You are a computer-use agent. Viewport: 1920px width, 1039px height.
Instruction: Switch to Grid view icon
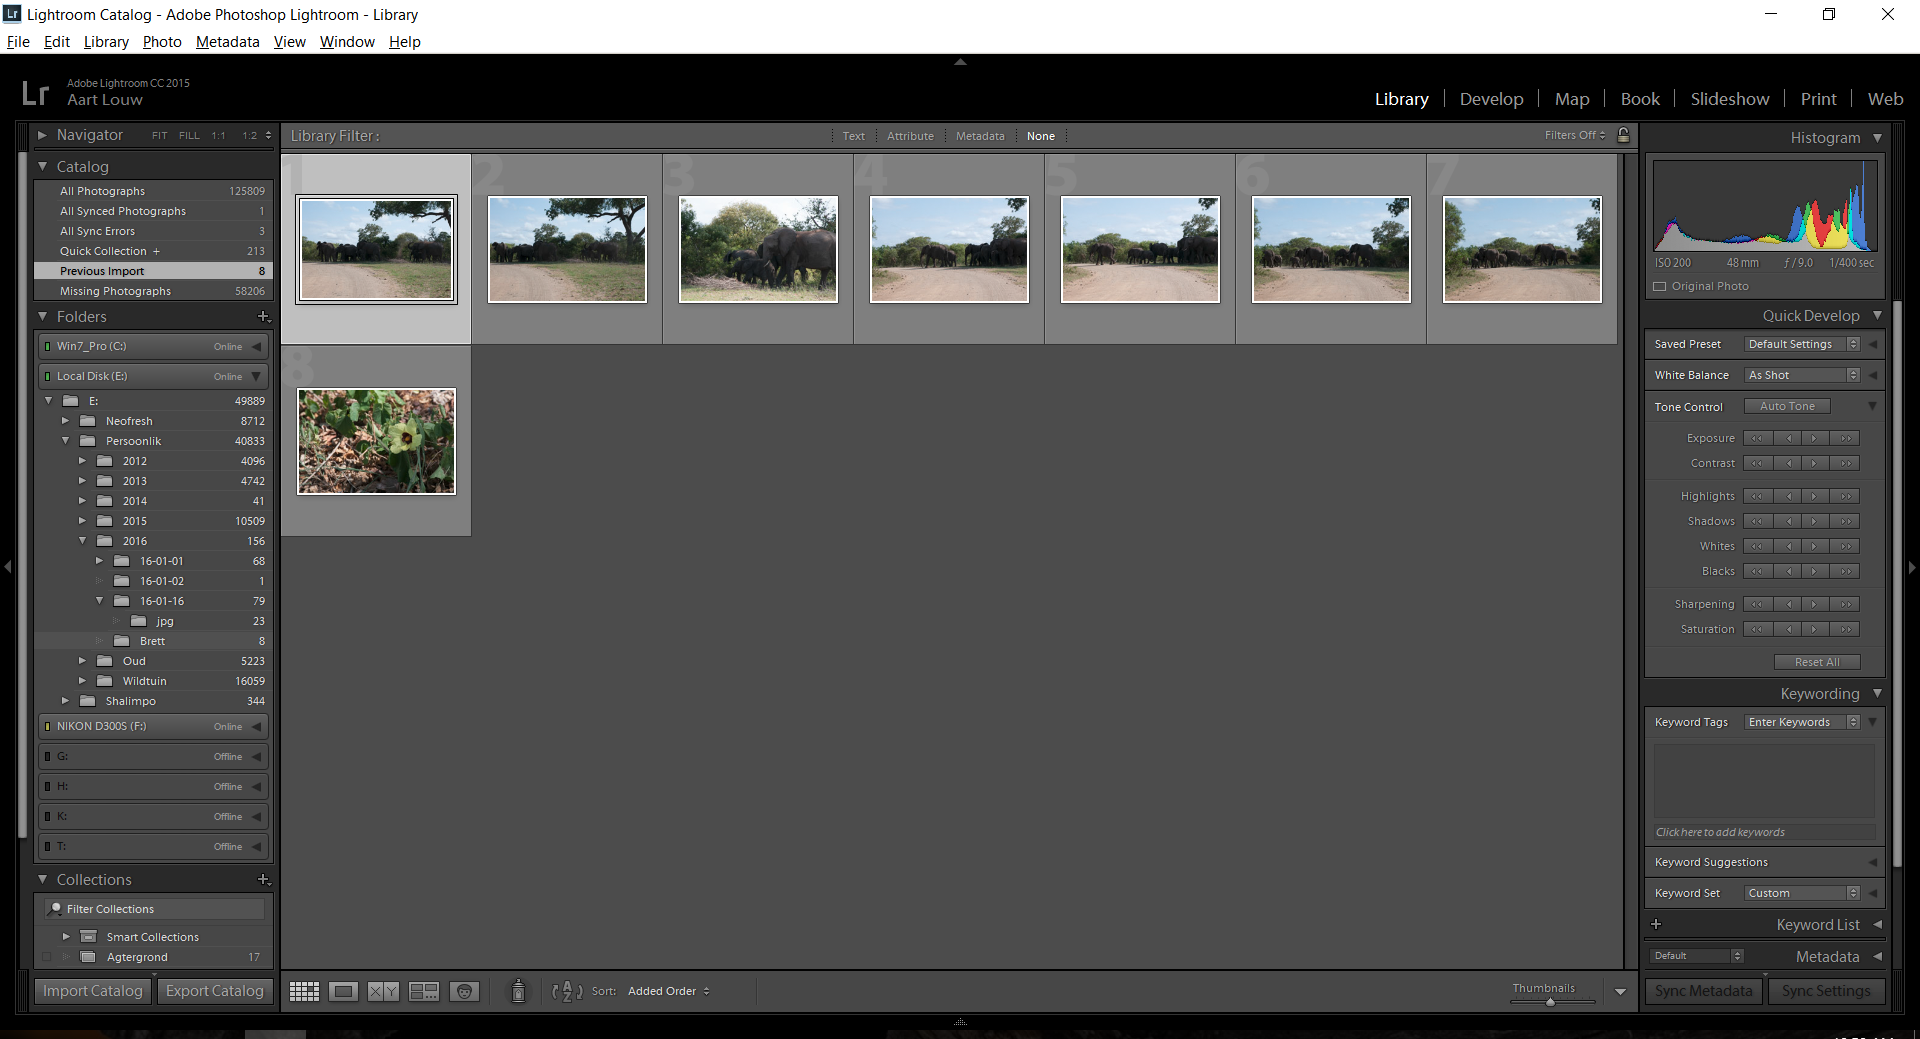304,991
